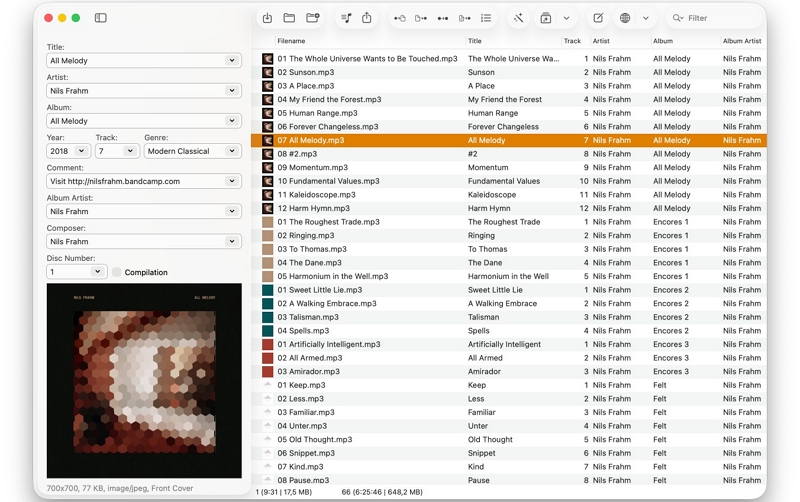Click the Actions box icon

coord(545,18)
